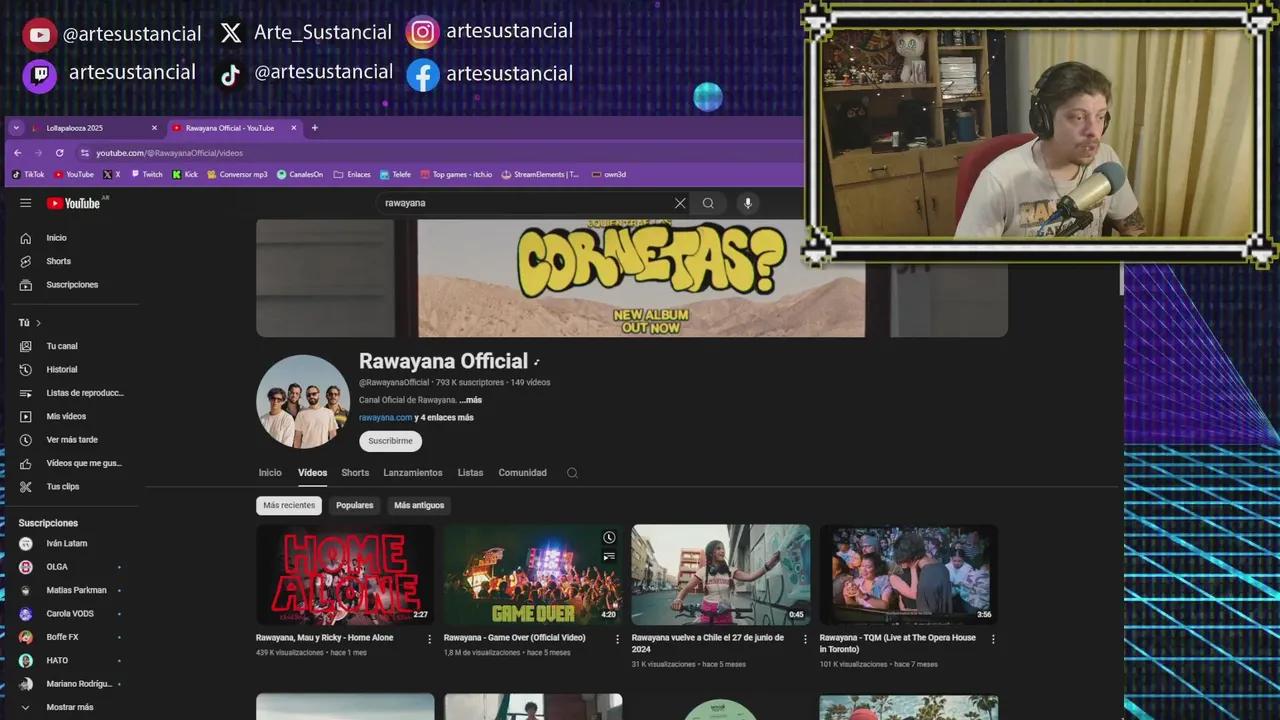Open Carola VODS subscription channel
The image size is (1280, 720).
(72, 614)
